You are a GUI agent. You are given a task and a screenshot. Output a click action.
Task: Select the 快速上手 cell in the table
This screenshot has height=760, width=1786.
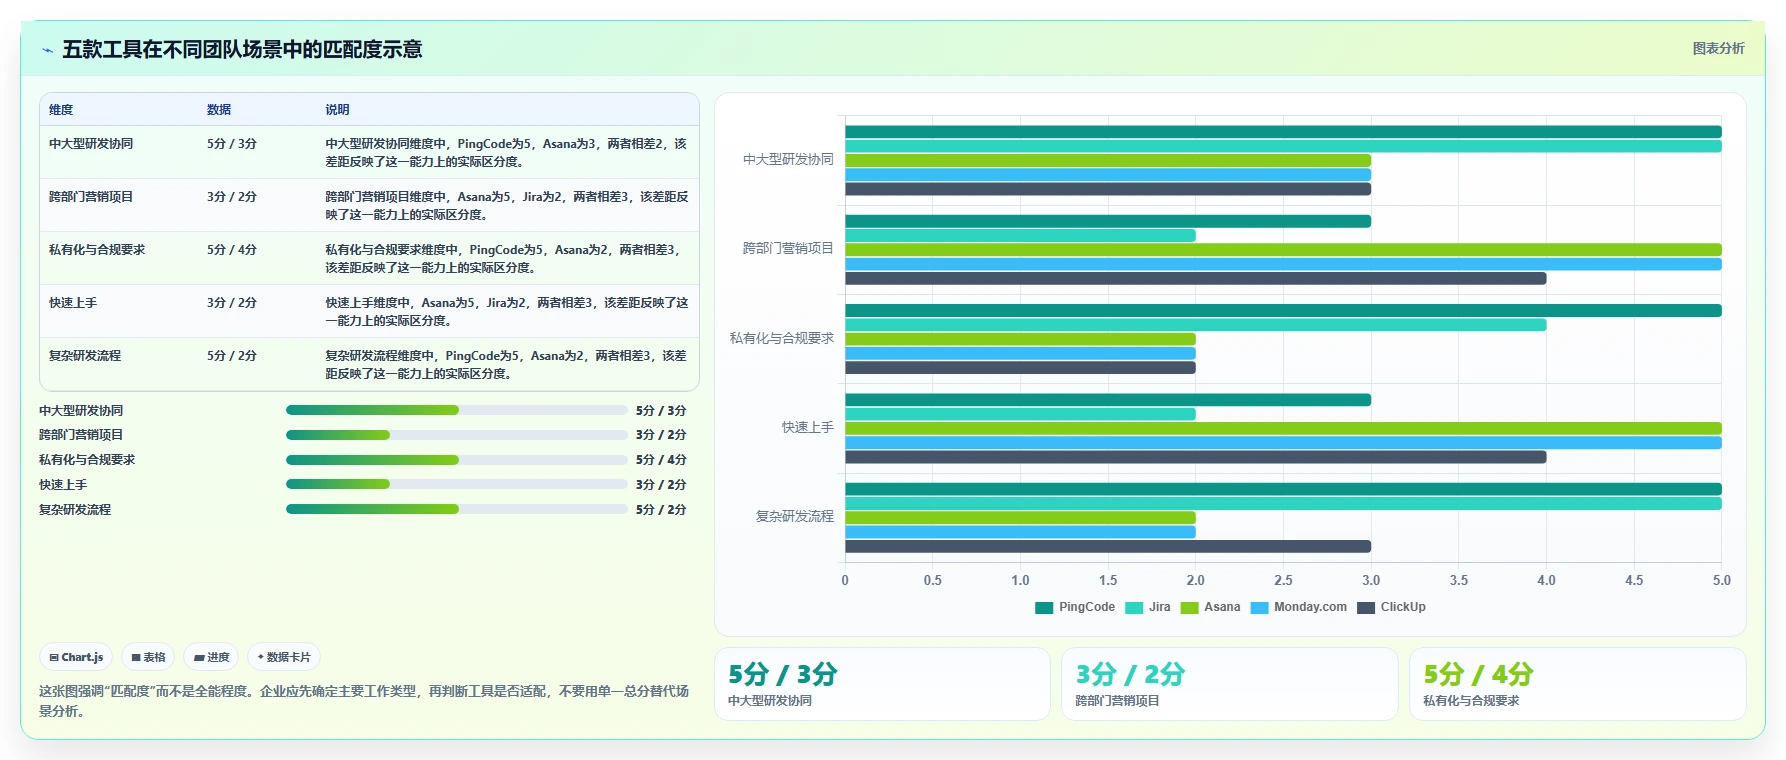click(73, 303)
